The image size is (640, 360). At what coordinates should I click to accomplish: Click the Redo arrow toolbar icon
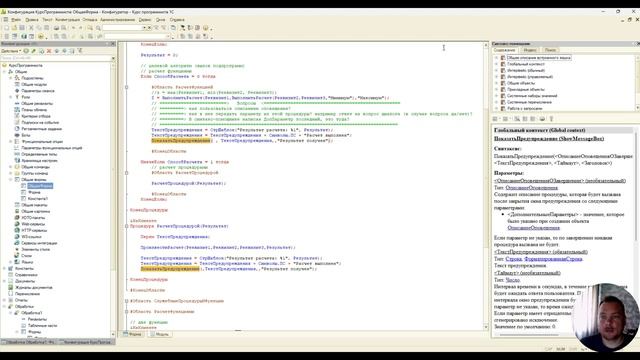(81, 28)
